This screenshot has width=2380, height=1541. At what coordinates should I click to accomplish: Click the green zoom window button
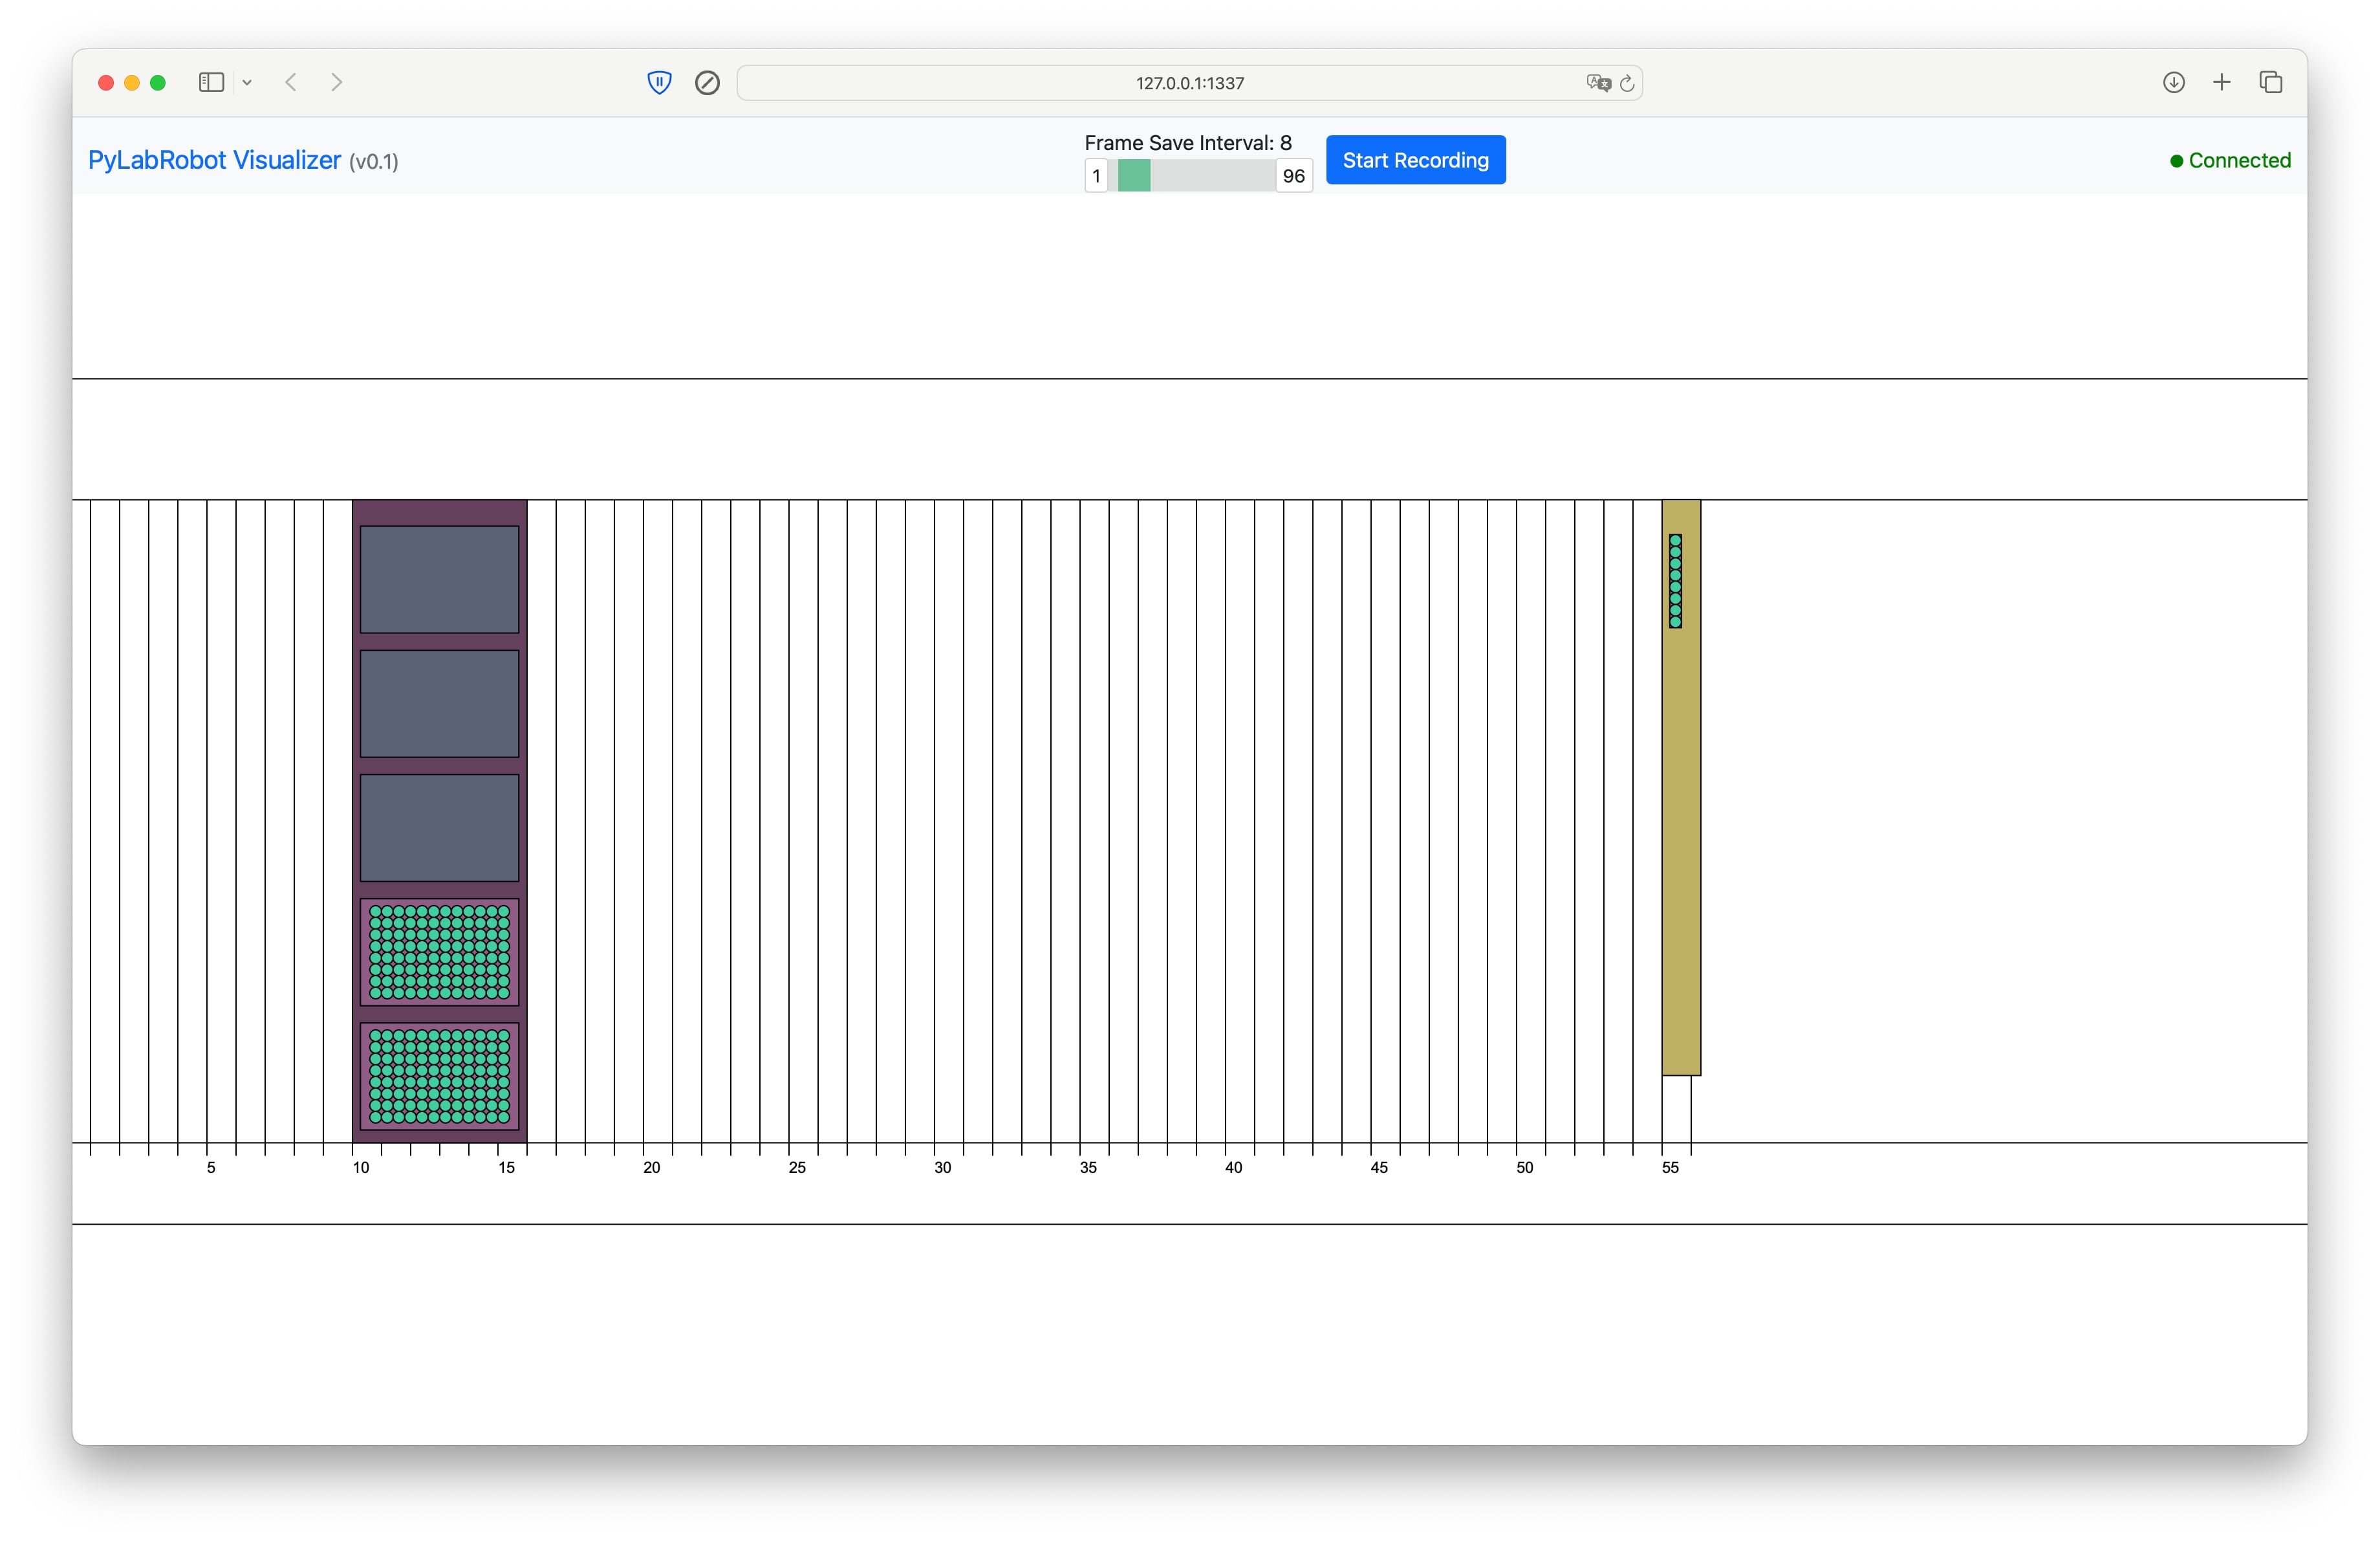(158, 82)
